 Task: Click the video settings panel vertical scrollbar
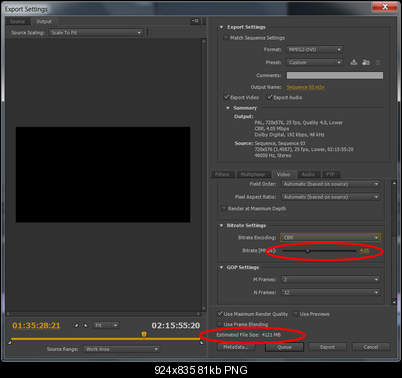tap(394, 242)
